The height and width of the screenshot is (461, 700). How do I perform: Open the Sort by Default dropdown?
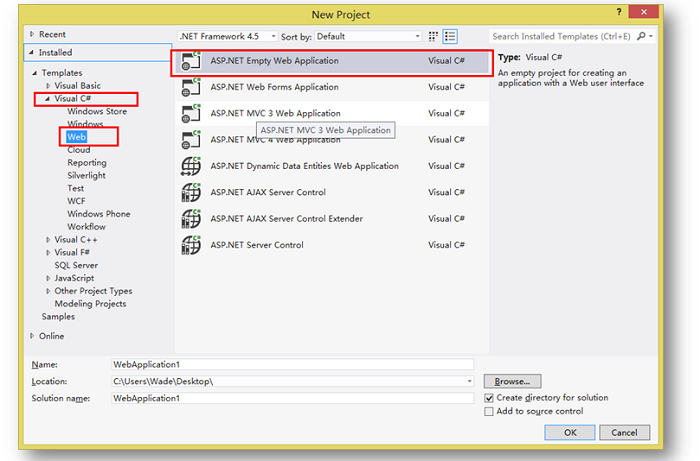point(368,37)
